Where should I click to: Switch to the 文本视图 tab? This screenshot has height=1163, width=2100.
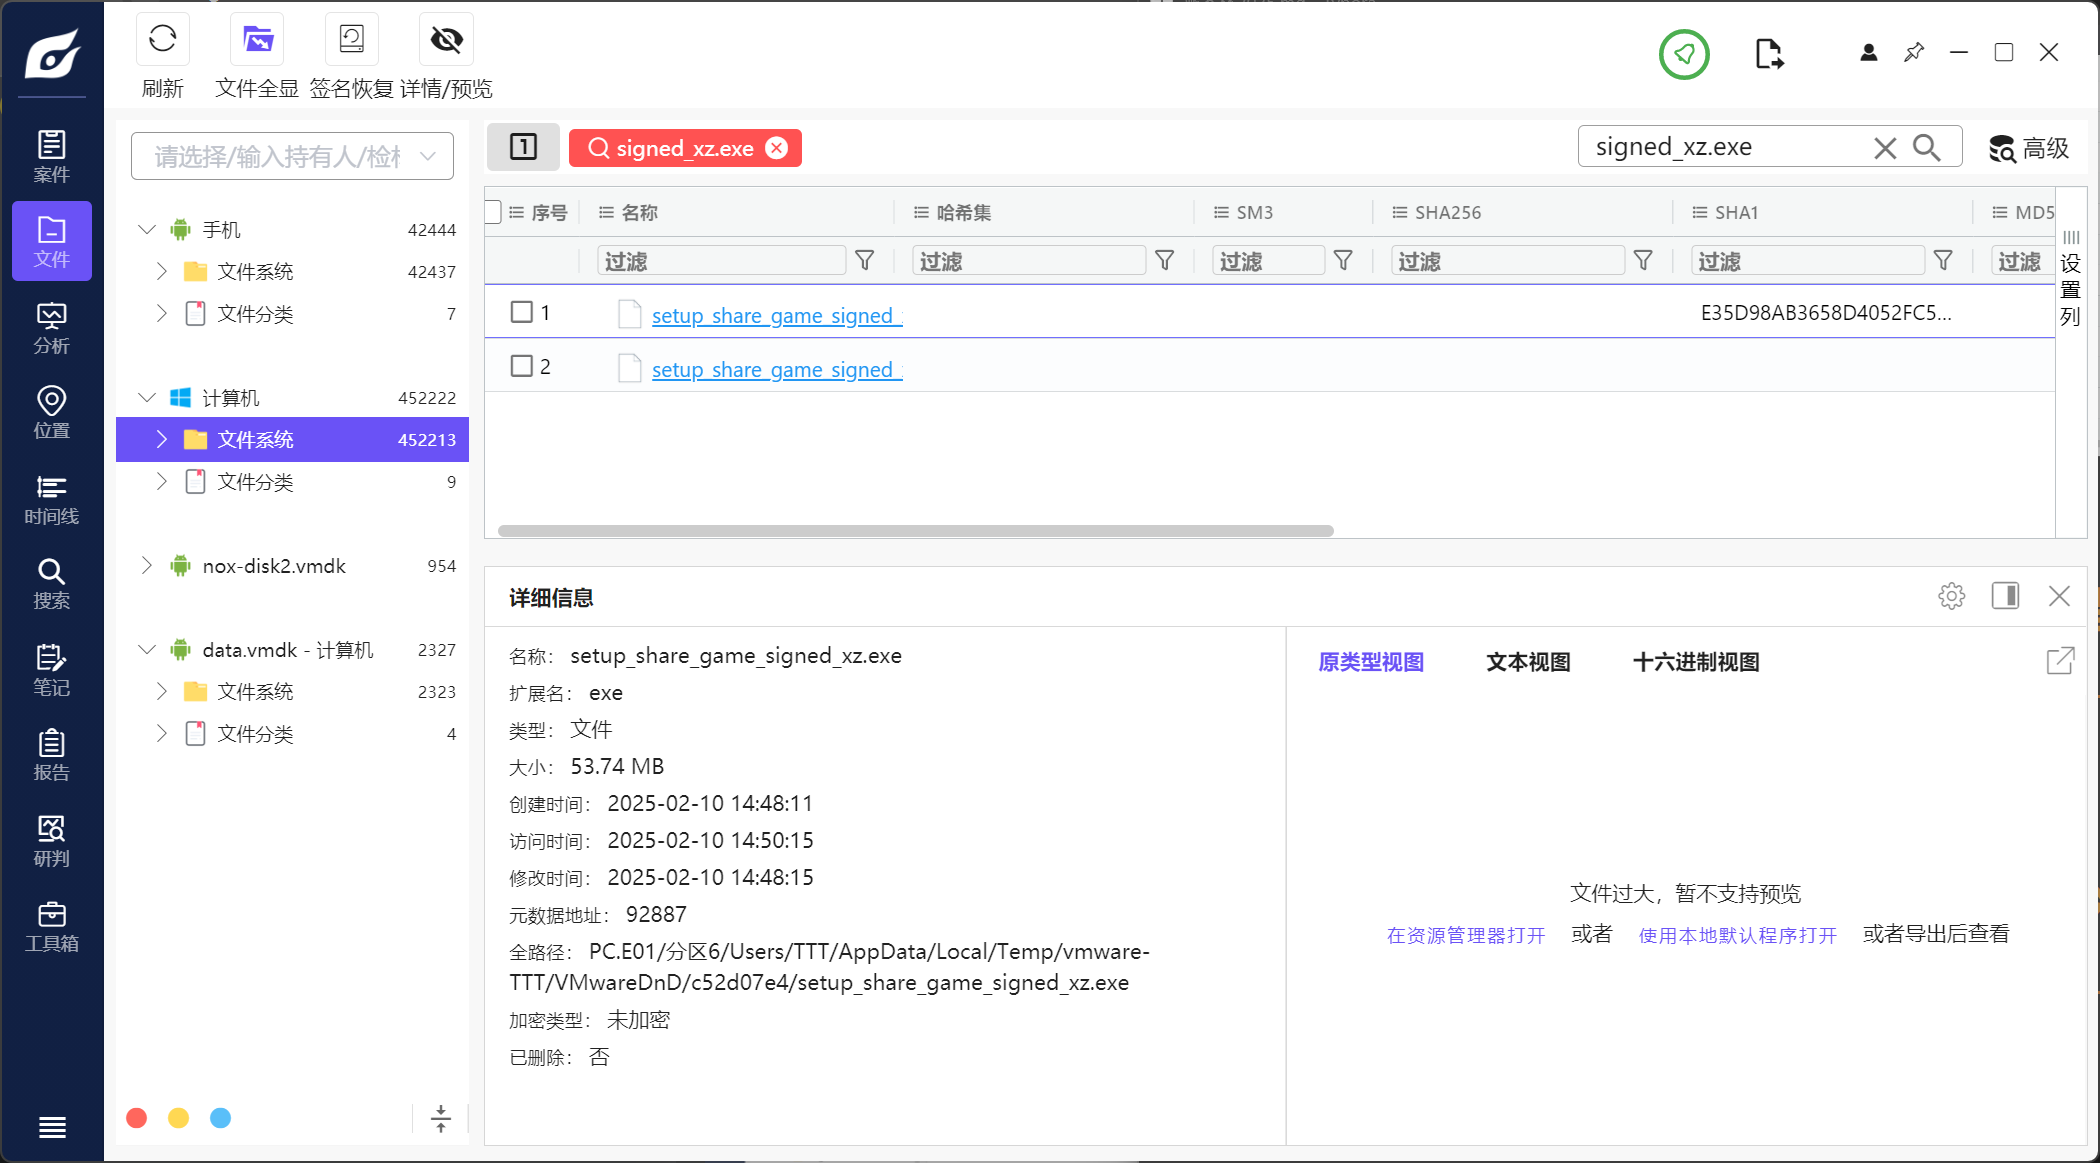[1527, 662]
